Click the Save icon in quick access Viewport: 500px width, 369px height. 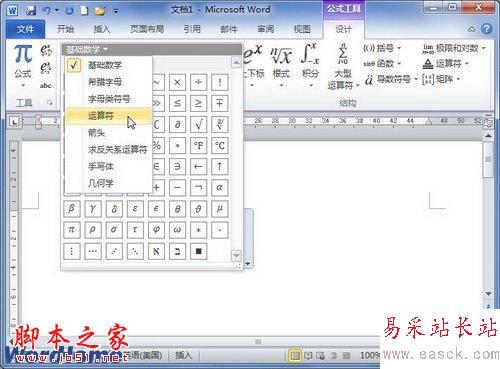(x=31, y=10)
